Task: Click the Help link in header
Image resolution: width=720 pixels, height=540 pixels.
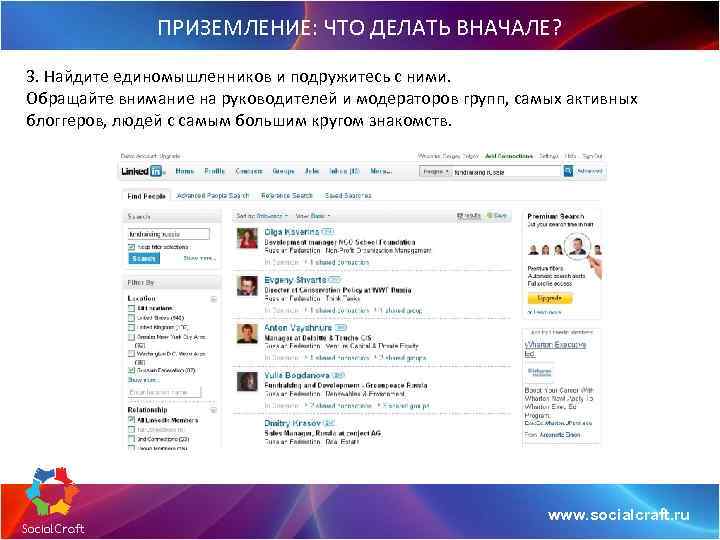Action: point(570,156)
